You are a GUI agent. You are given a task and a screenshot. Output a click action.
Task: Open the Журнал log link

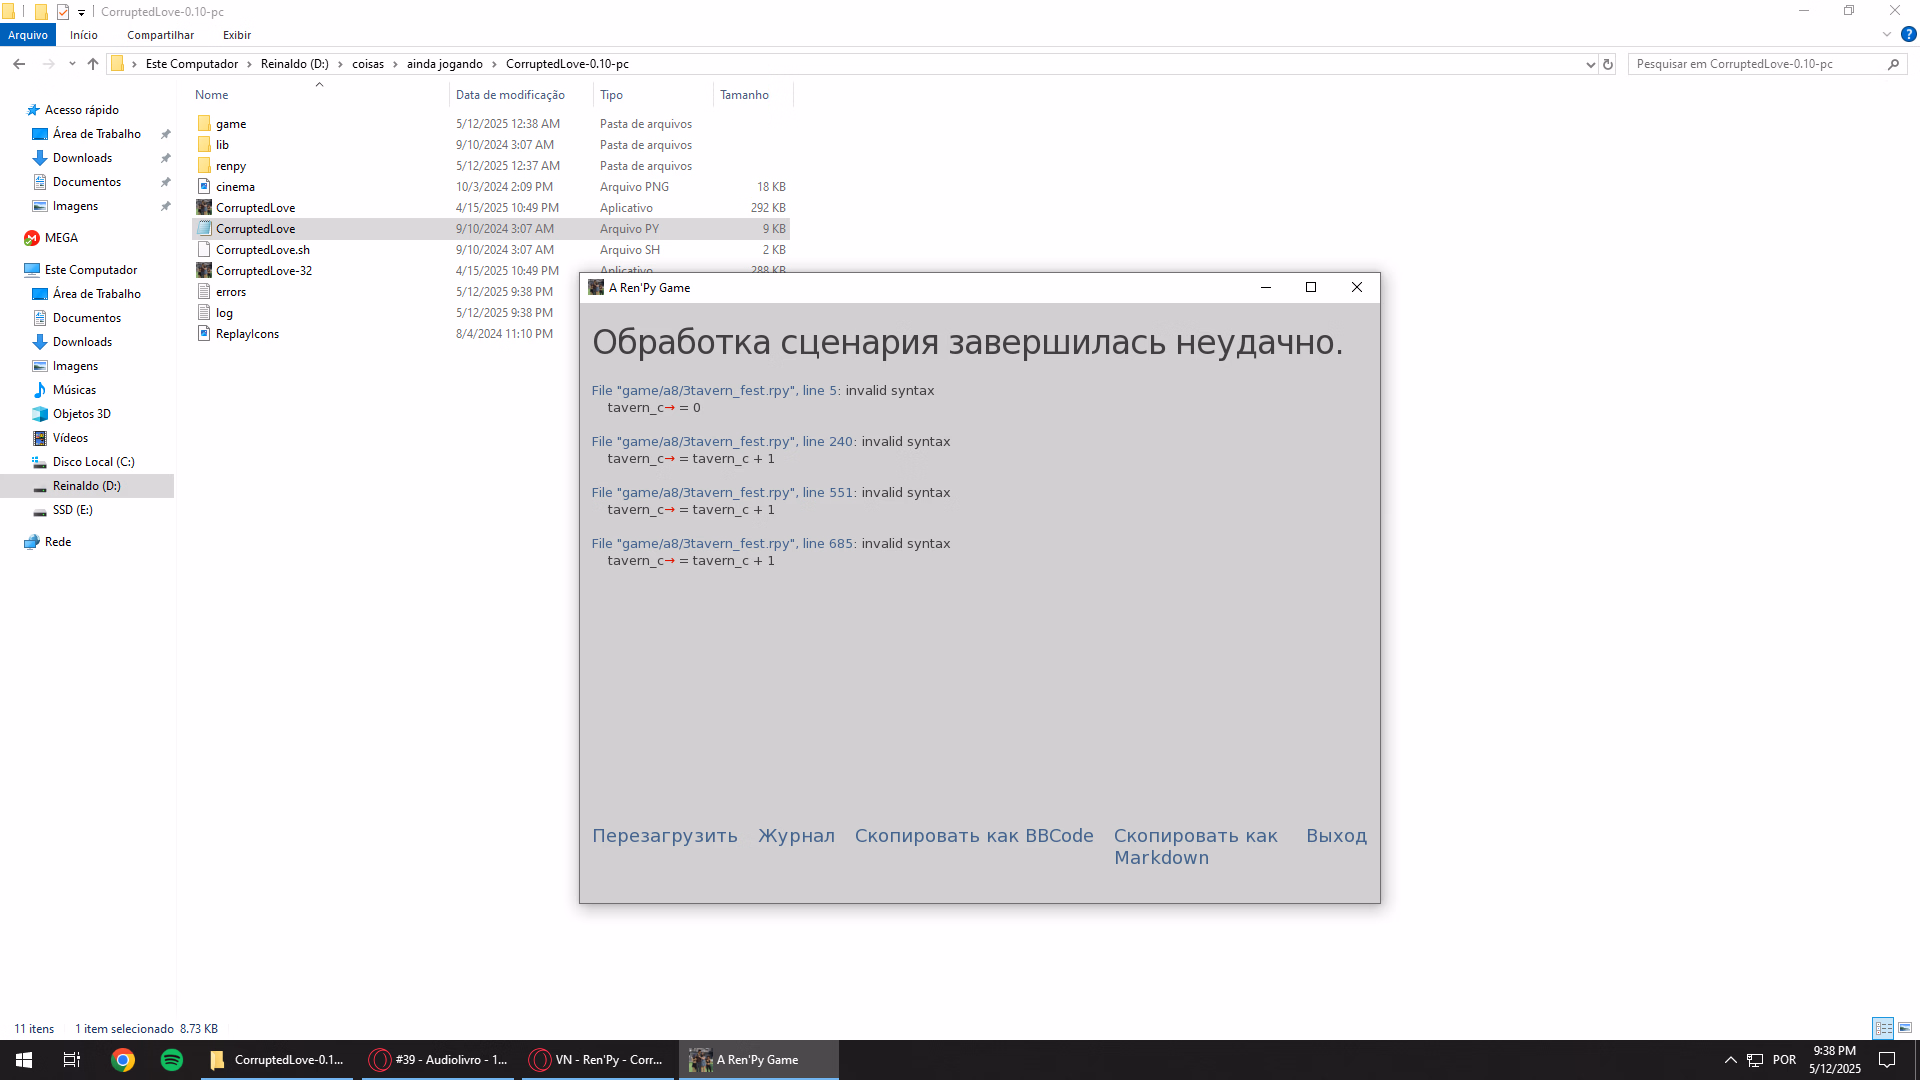(796, 836)
